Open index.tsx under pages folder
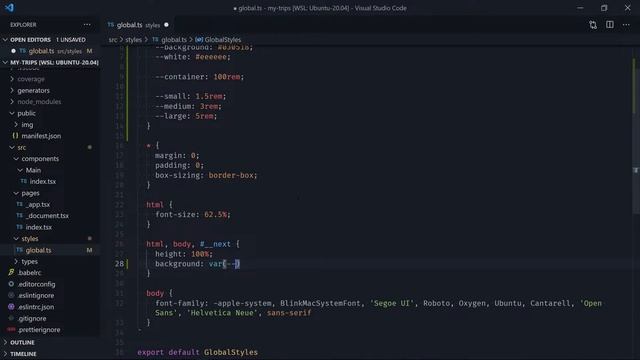Image resolution: width=640 pixels, height=360 pixels. click(50, 227)
